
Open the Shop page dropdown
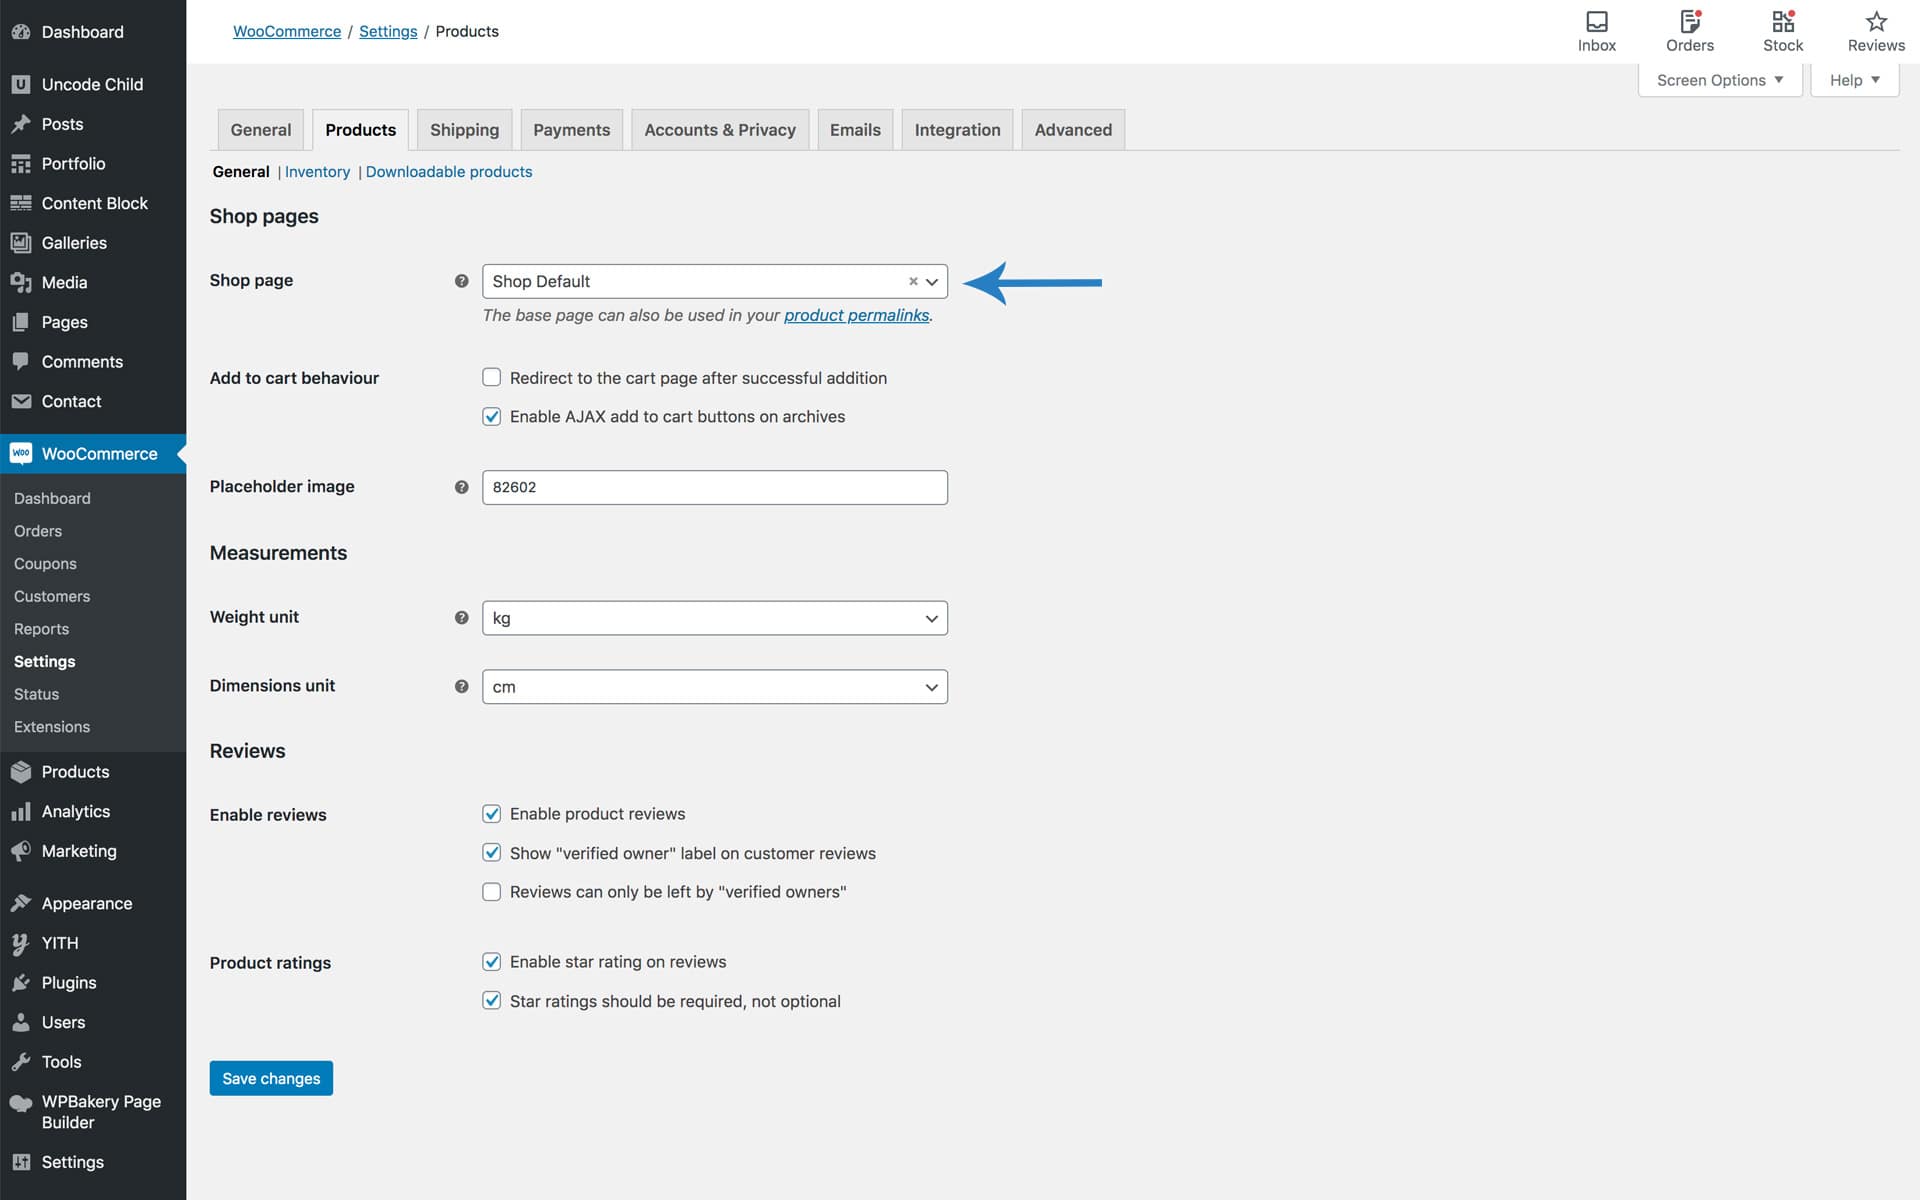coord(700,282)
